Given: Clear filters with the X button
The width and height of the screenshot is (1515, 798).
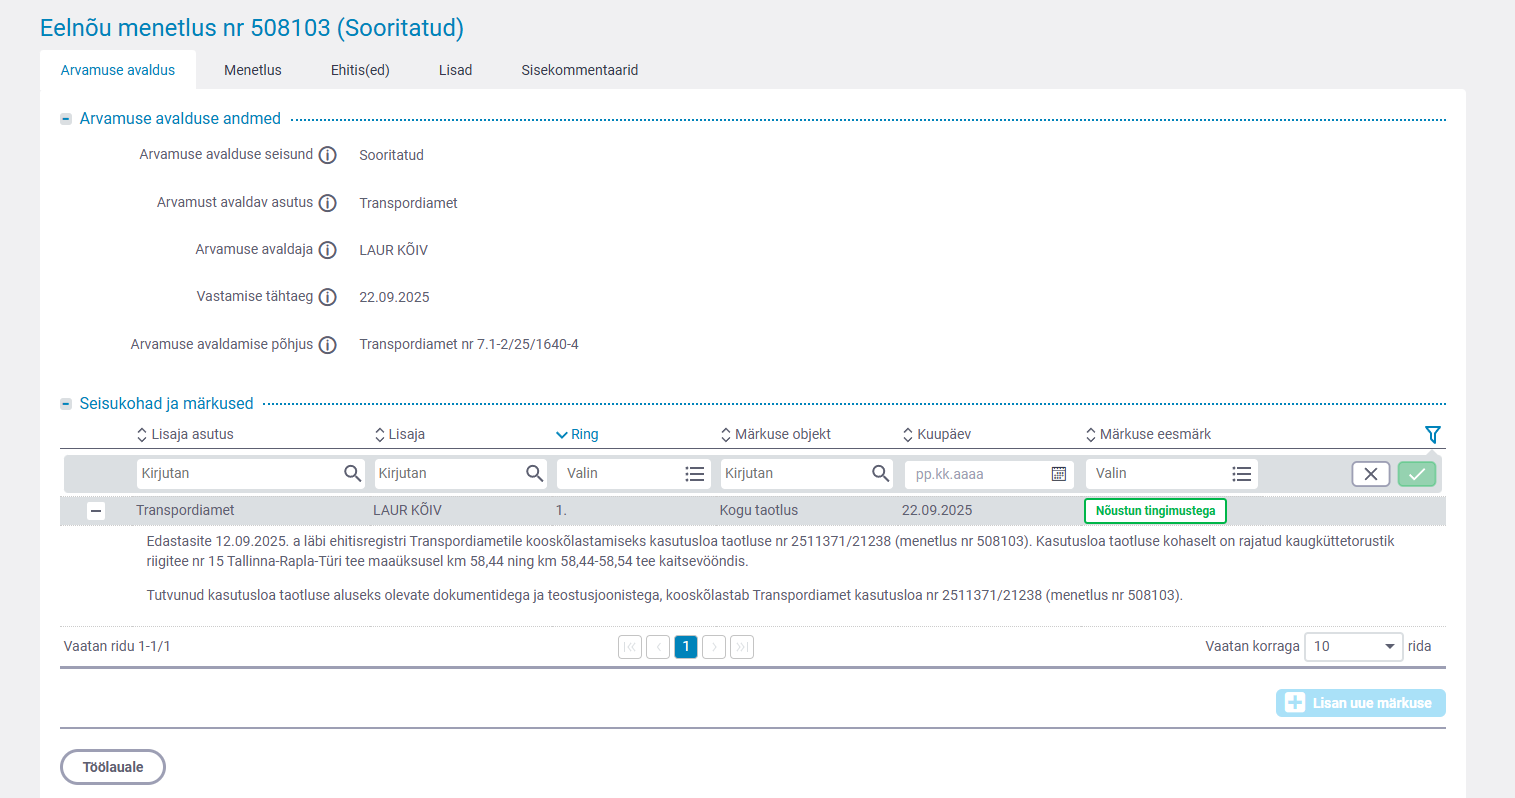Looking at the screenshot, I should (x=1370, y=474).
